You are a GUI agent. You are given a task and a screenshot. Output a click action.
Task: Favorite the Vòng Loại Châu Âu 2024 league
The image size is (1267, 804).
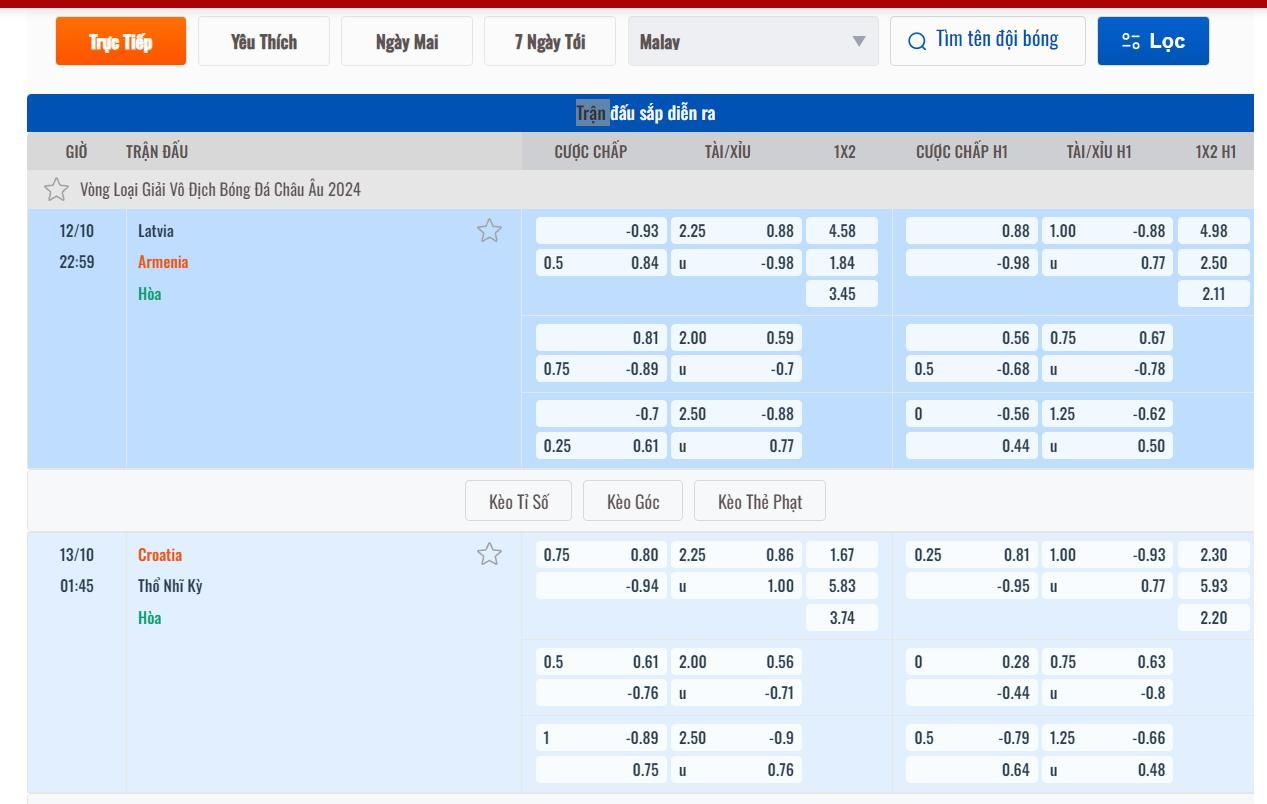[x=57, y=189]
